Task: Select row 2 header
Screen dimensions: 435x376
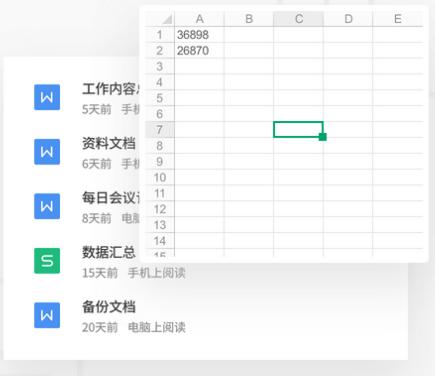Action: pos(160,50)
